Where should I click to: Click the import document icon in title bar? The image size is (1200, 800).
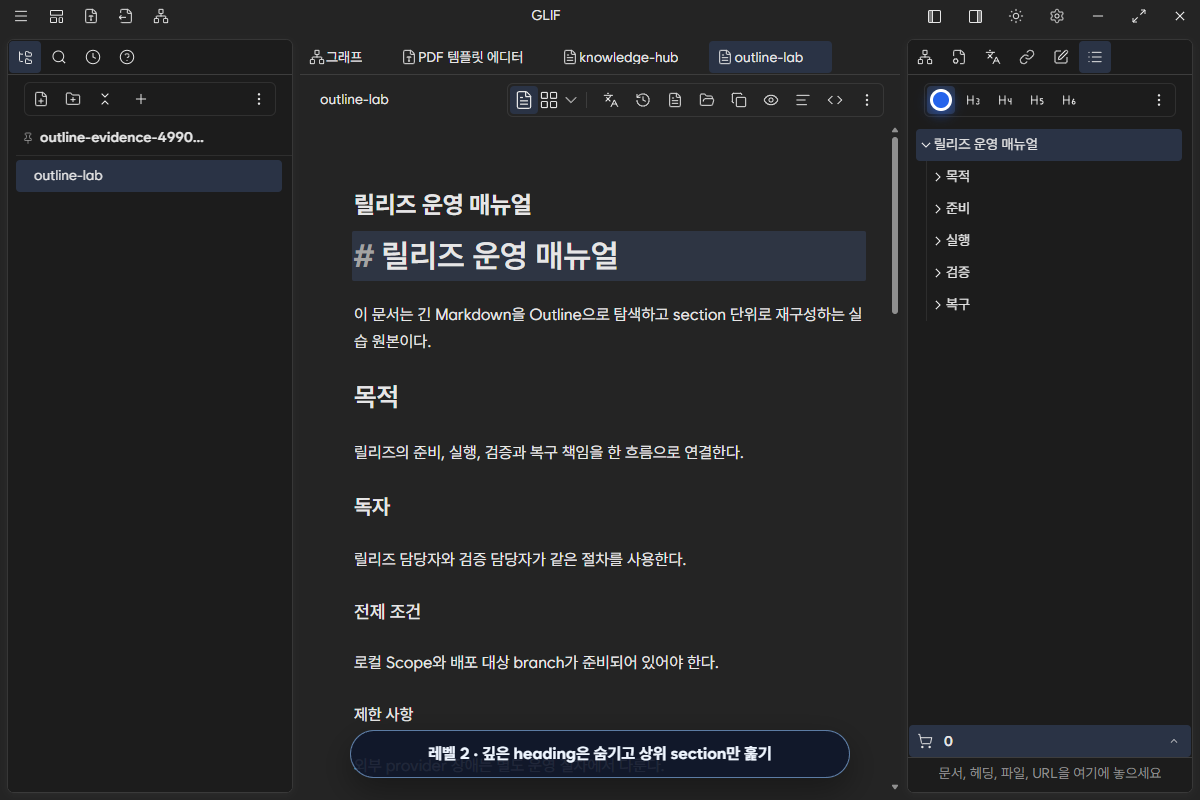tap(125, 16)
